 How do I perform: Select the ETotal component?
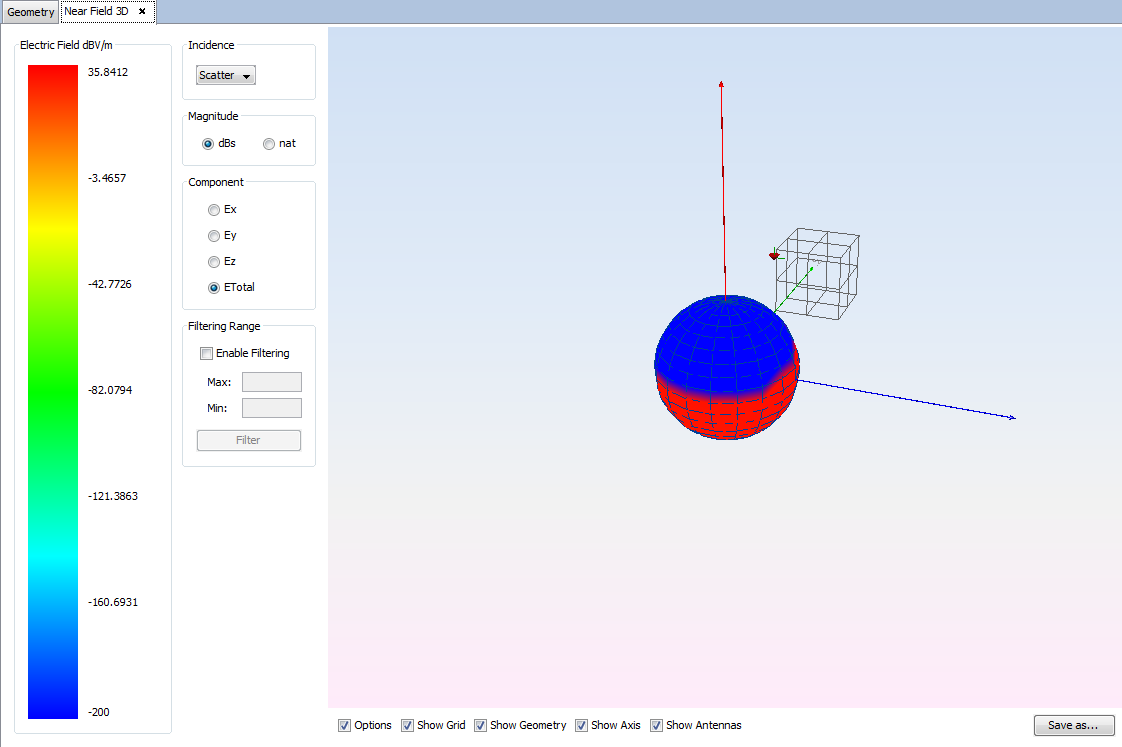[214, 288]
